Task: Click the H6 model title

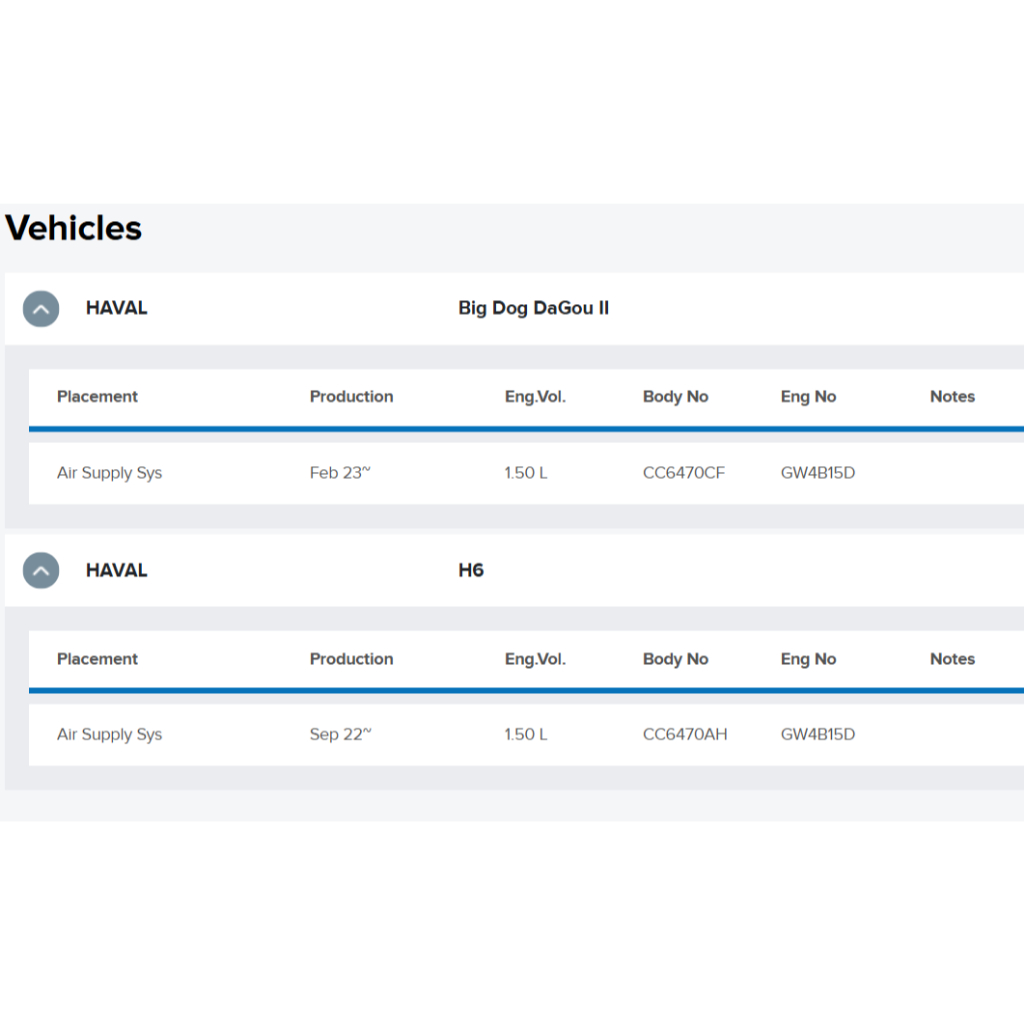Action: 470,570
